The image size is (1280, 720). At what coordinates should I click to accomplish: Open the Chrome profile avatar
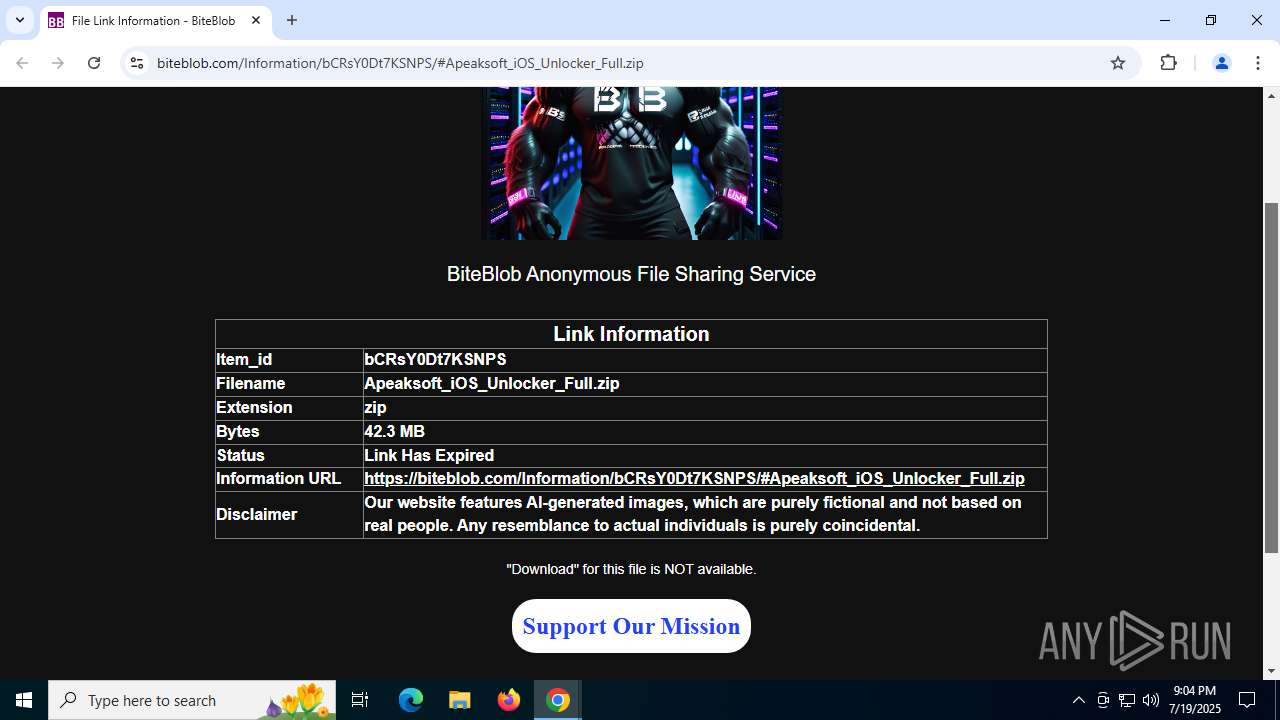[x=1221, y=63]
